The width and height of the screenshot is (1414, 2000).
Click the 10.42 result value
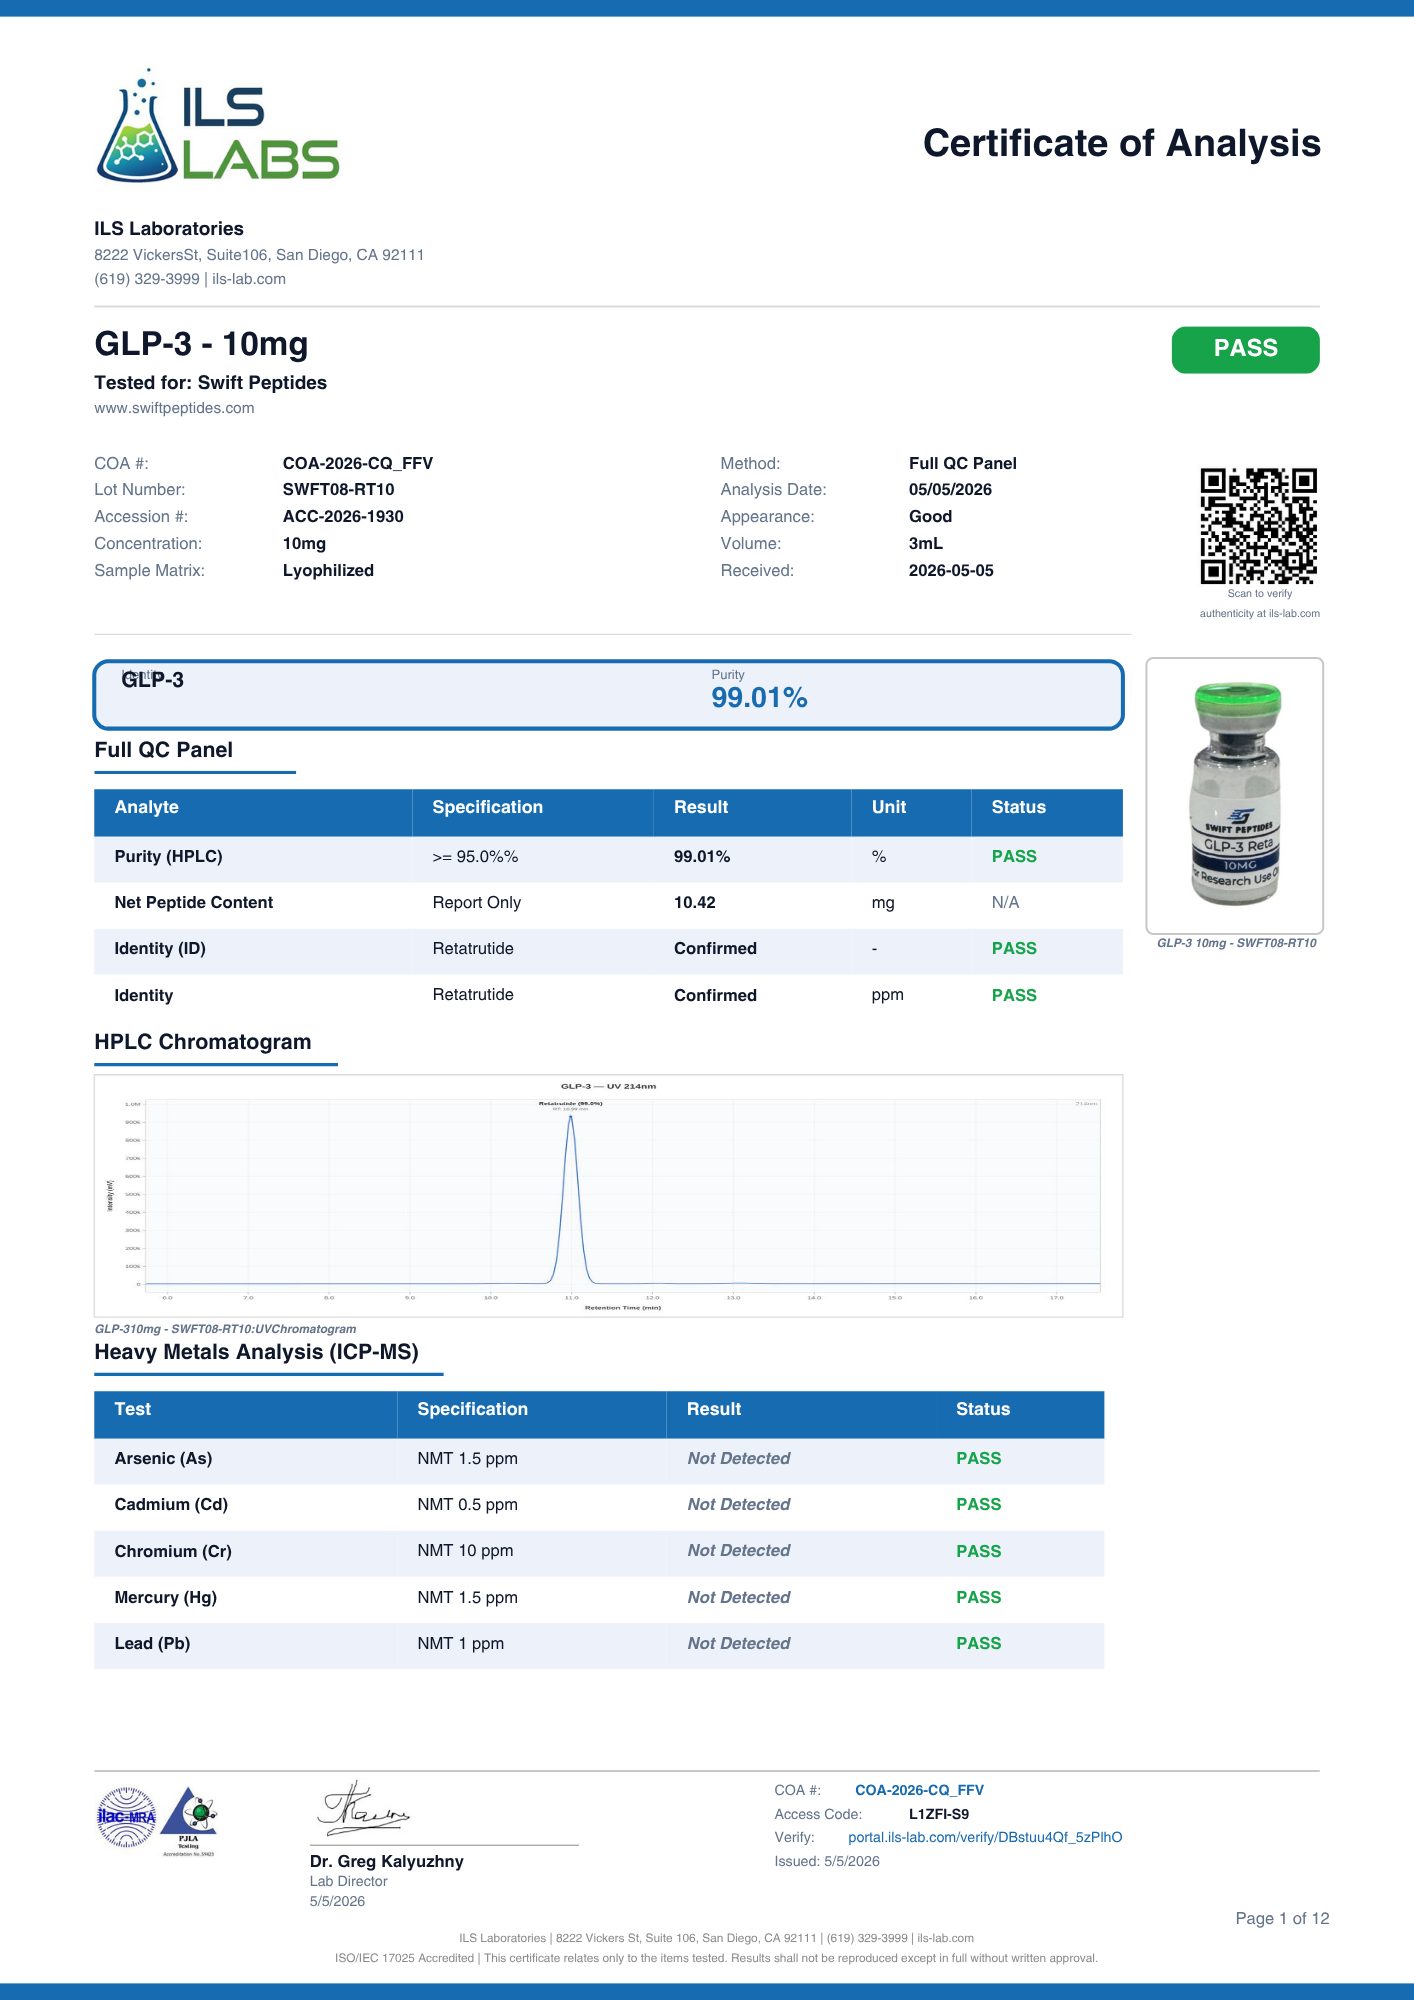[x=694, y=902]
